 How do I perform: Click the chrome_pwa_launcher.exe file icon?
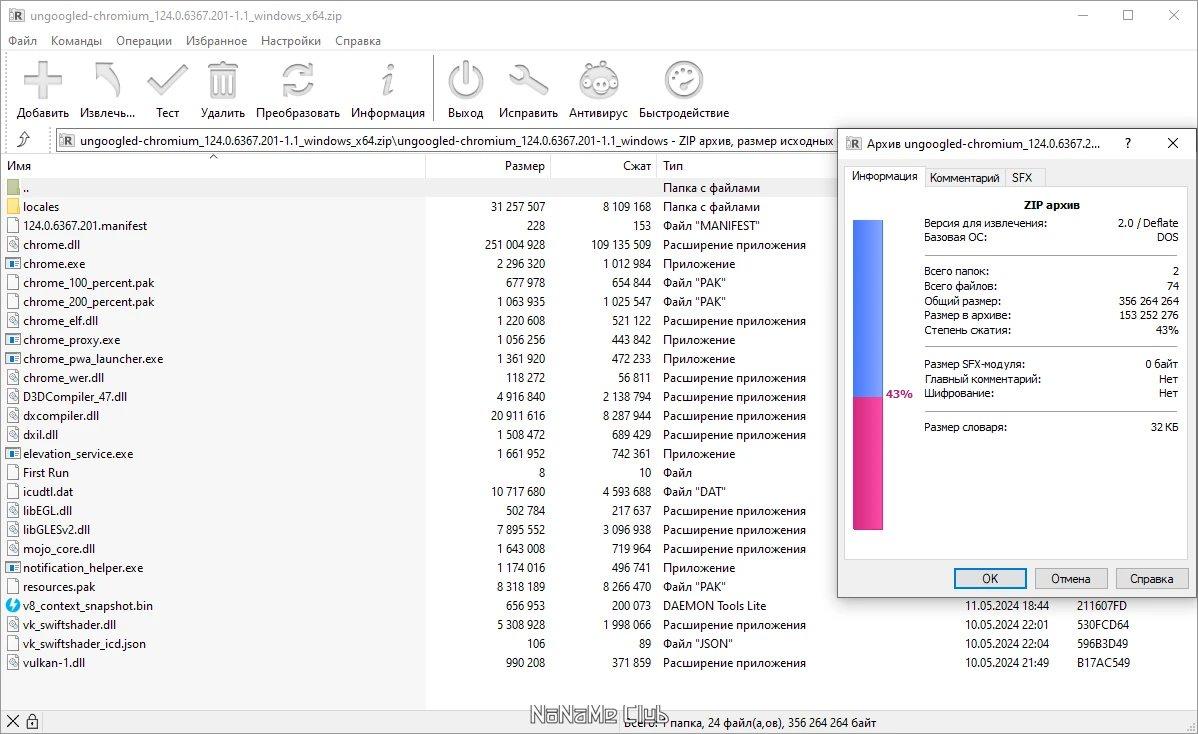pyautogui.click(x=12, y=358)
